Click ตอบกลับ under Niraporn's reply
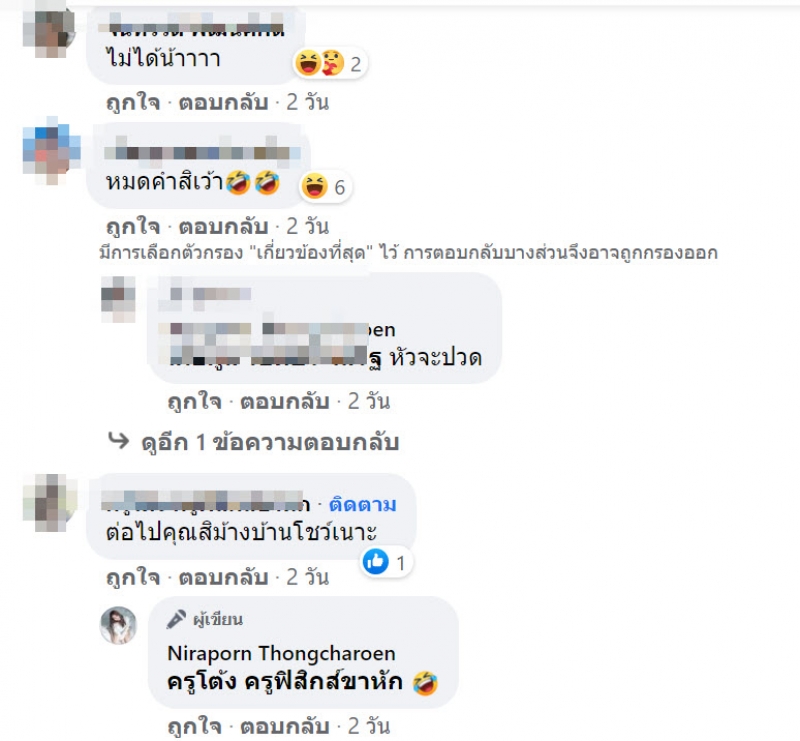This screenshot has height=741, width=800. 285,726
